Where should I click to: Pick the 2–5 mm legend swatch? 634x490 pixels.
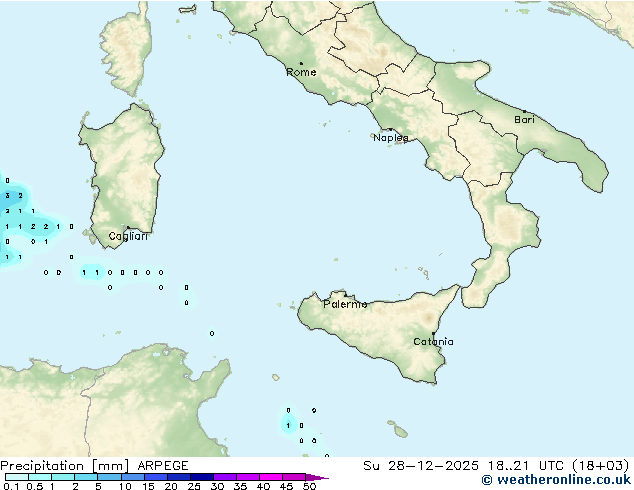point(86,477)
